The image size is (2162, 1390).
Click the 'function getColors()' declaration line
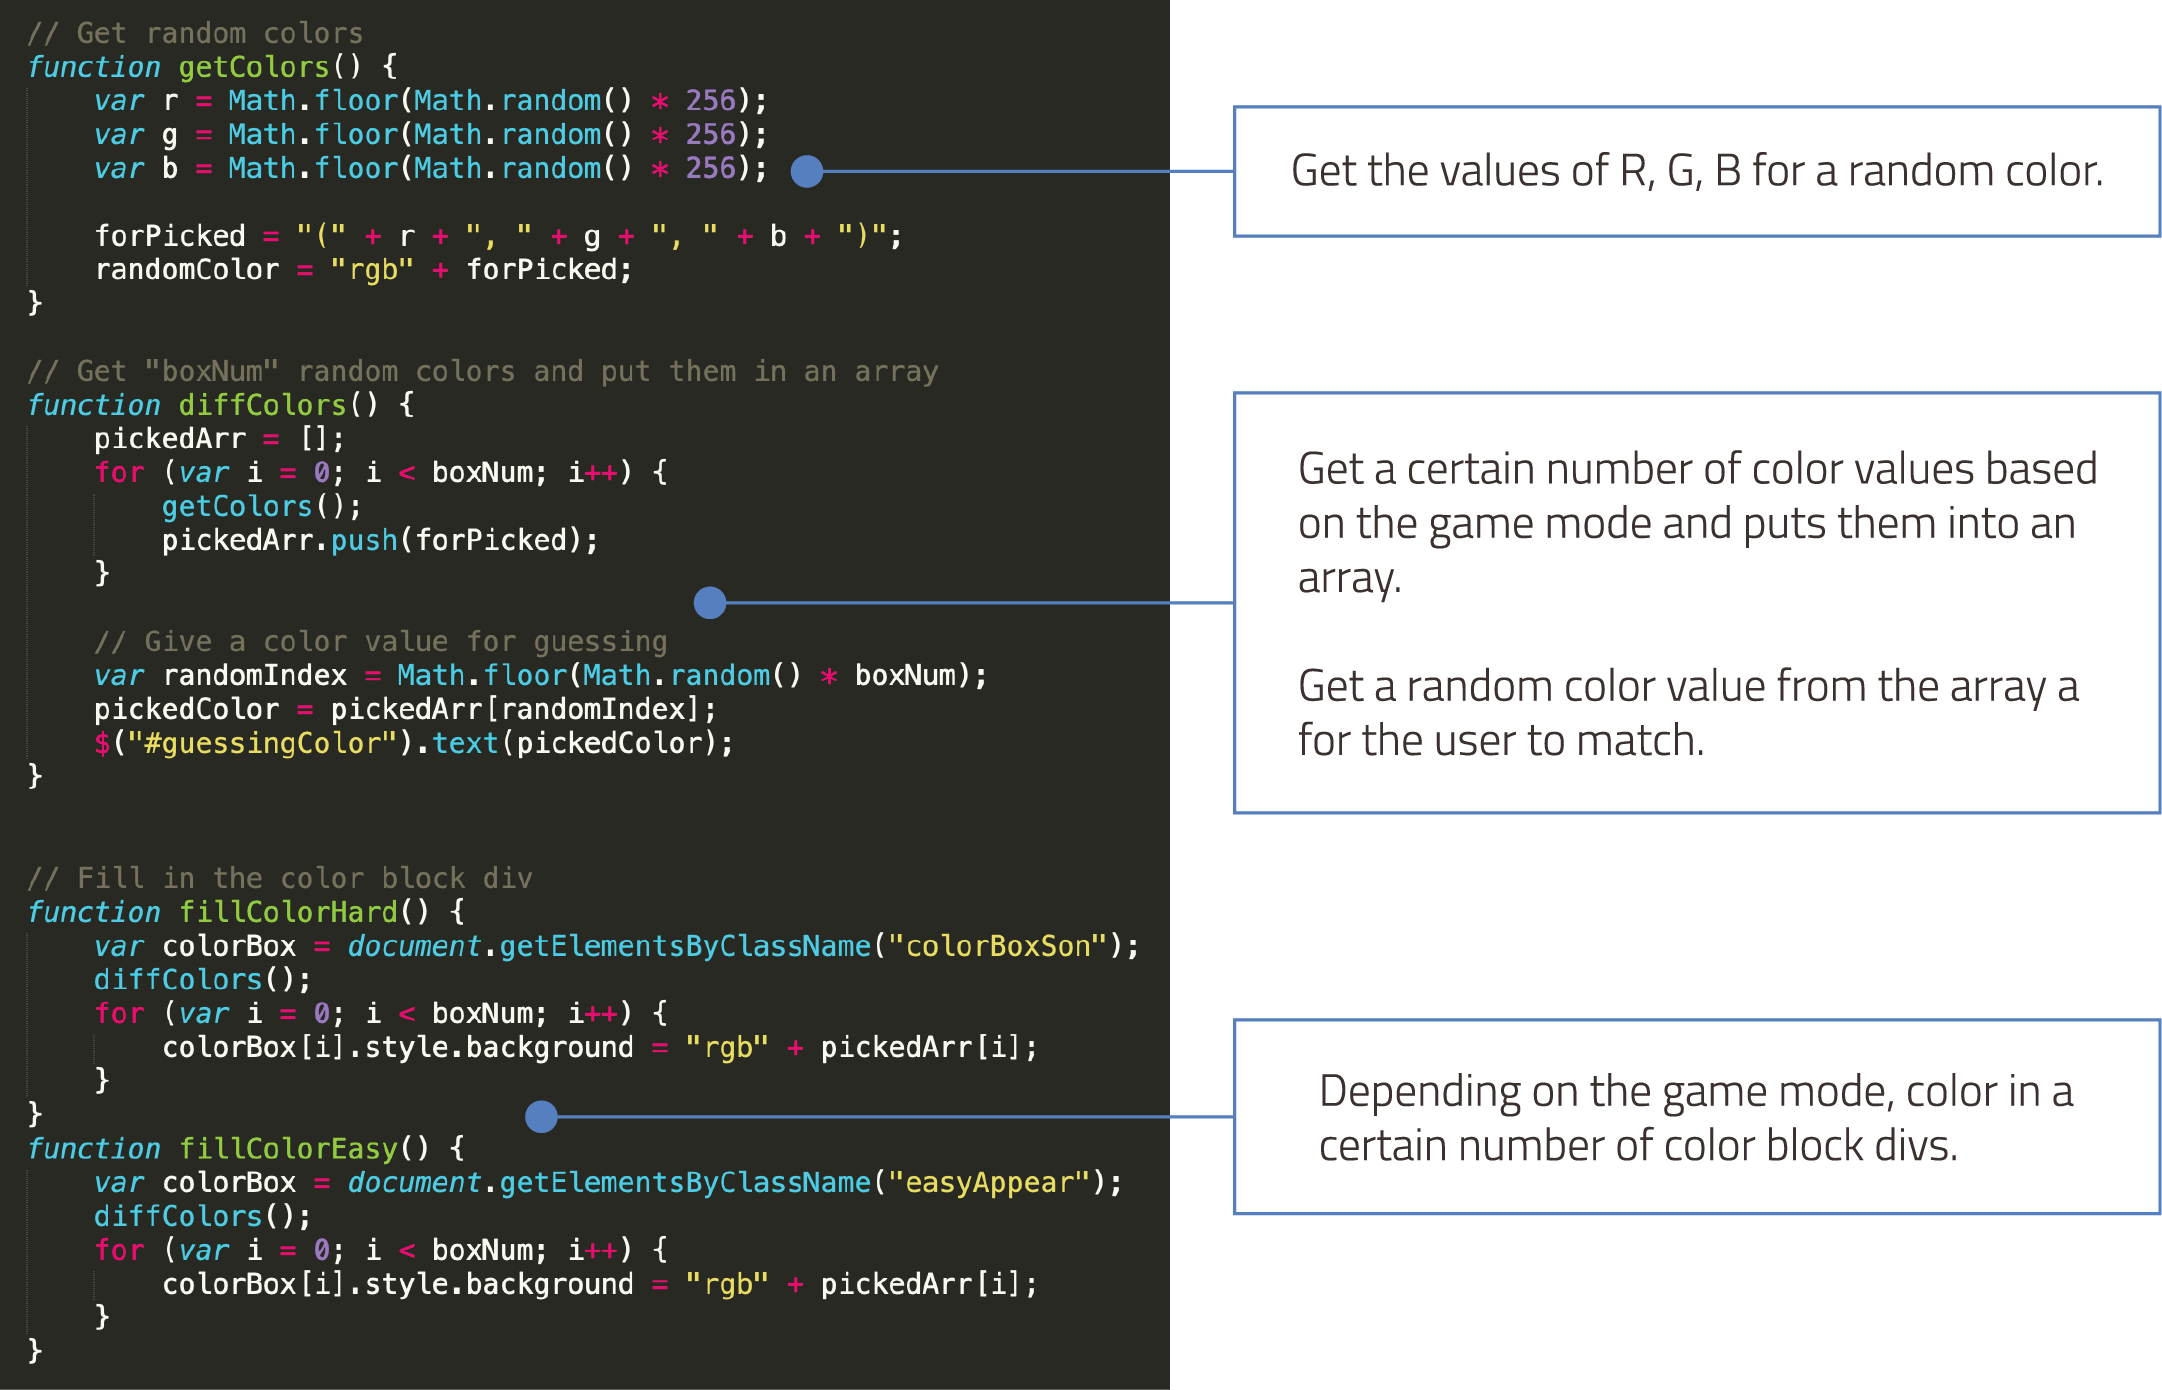(212, 67)
